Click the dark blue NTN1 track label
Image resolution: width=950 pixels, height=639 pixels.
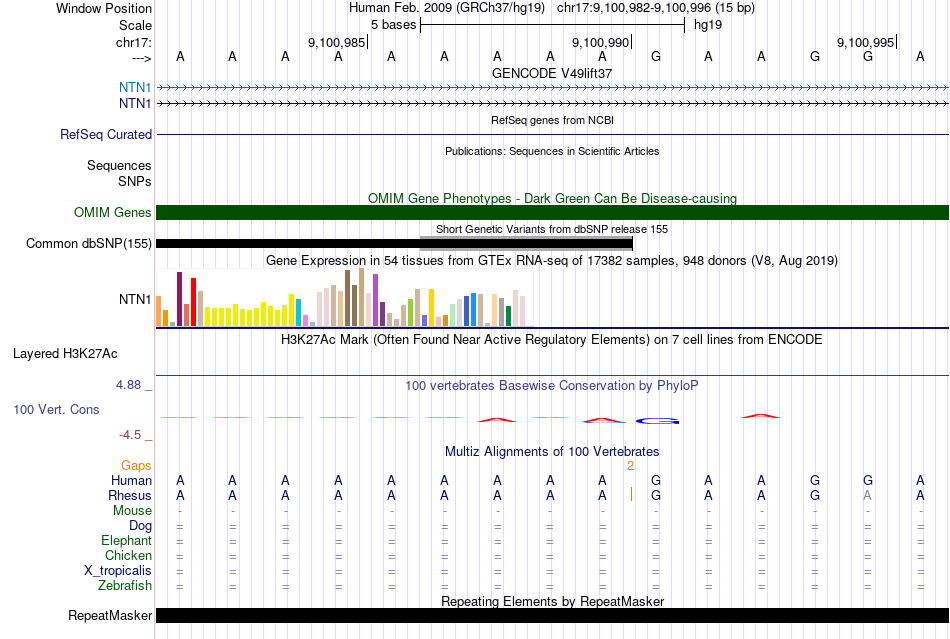(135, 104)
